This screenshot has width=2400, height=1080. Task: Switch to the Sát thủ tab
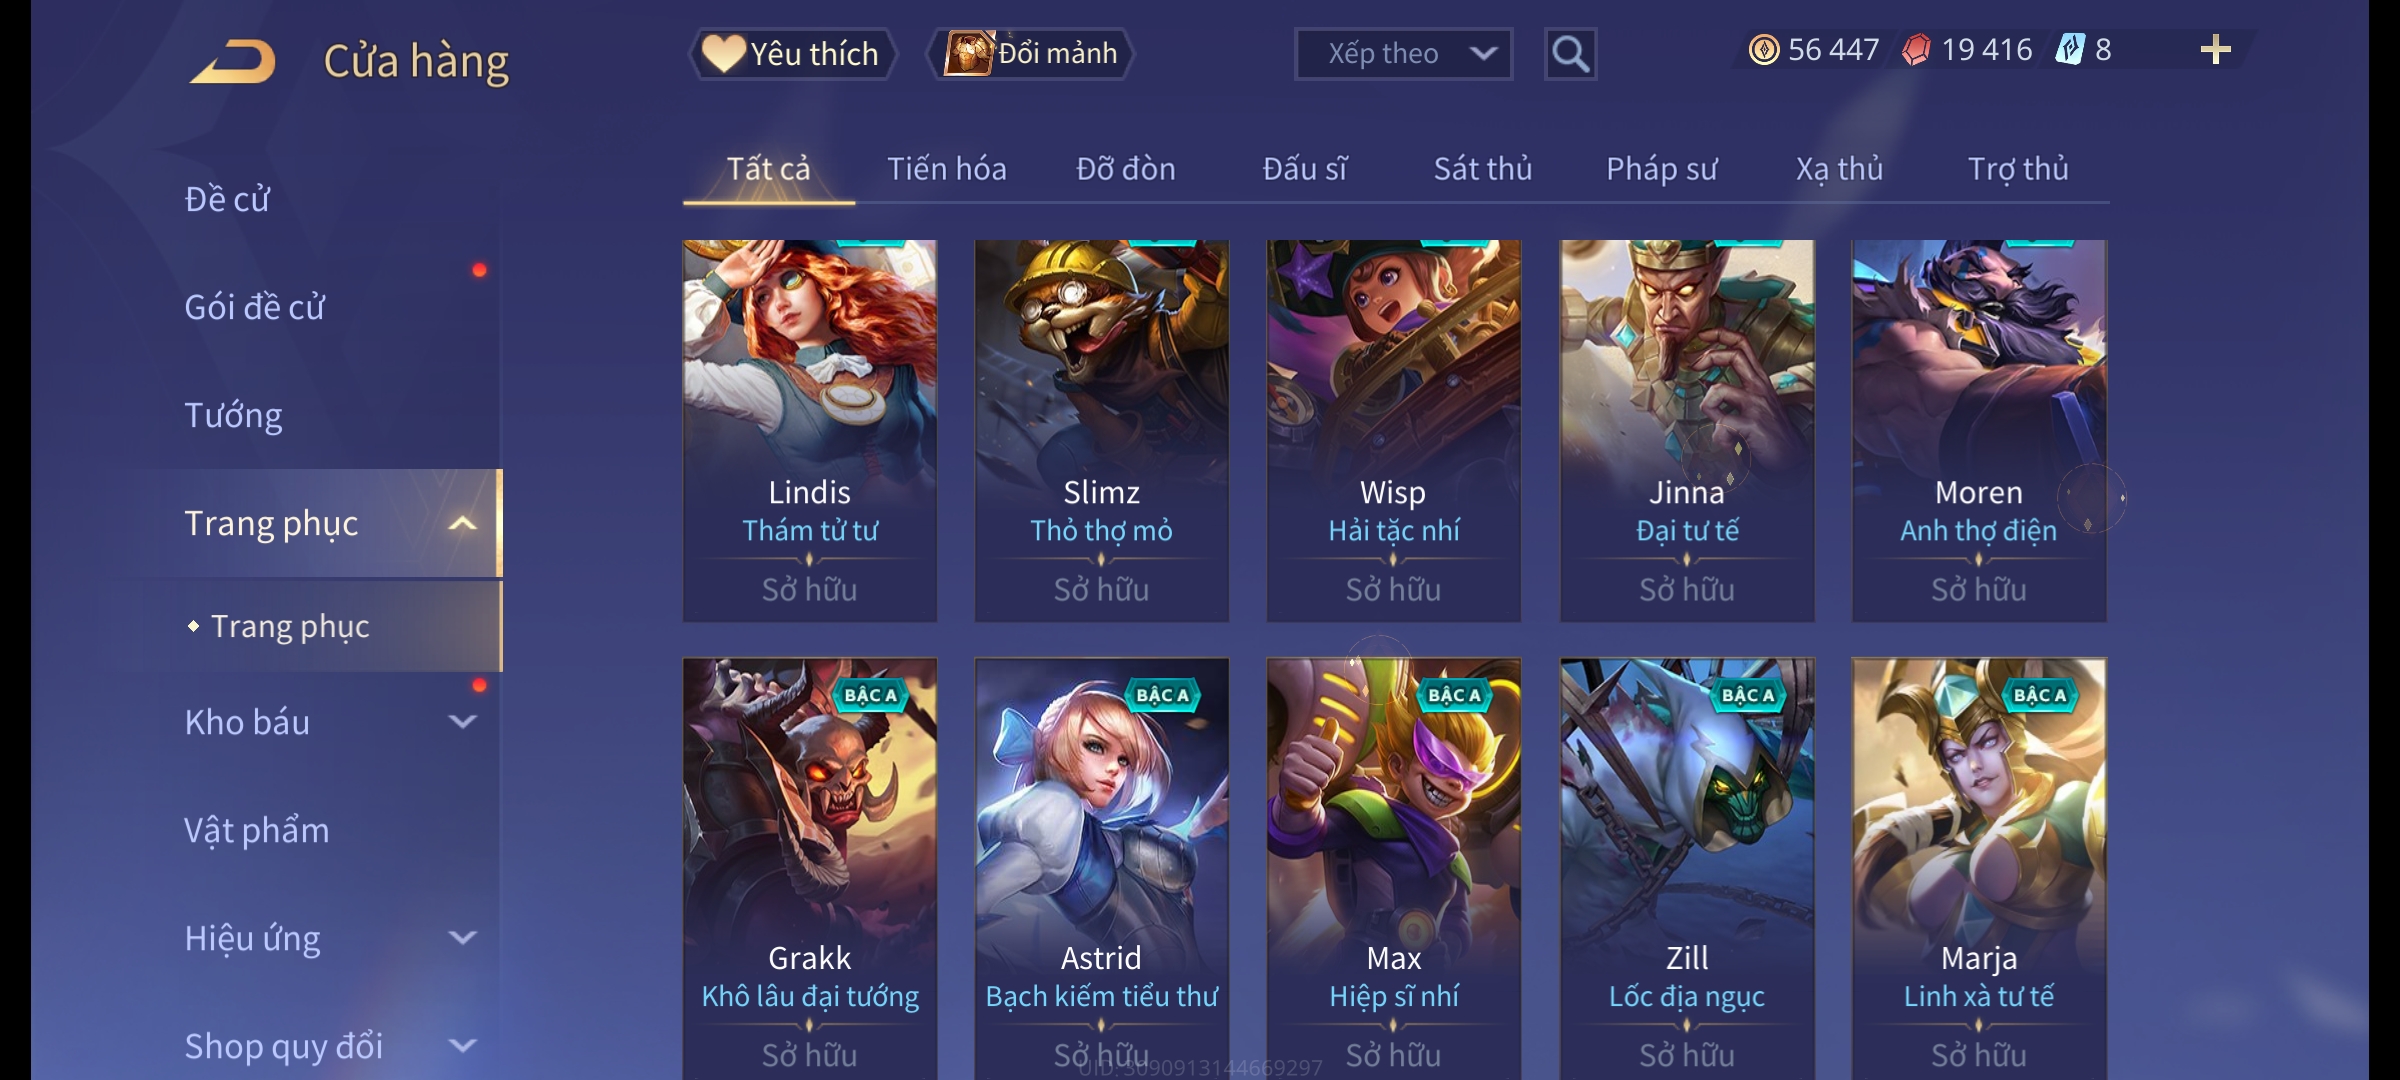[1483, 169]
